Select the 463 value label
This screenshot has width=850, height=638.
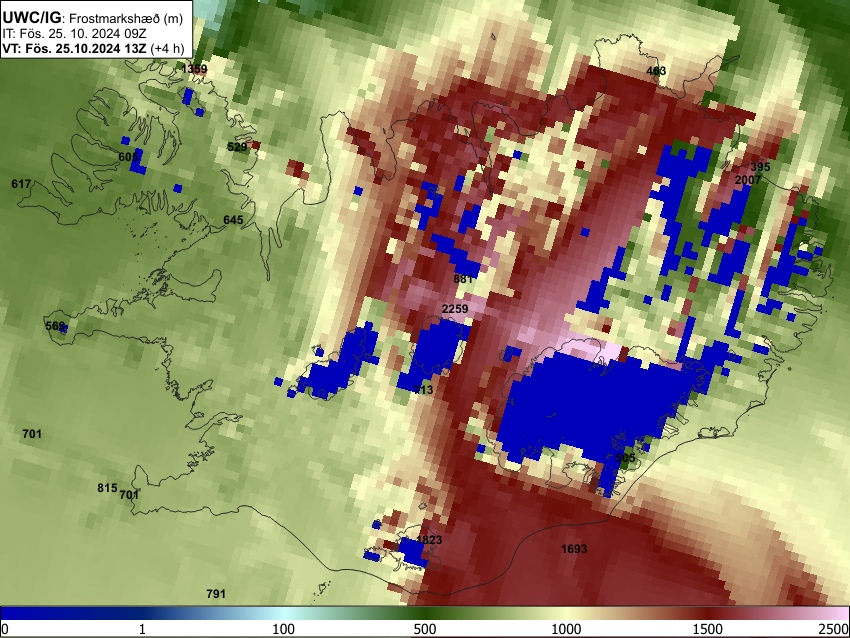pyautogui.click(x=656, y=70)
